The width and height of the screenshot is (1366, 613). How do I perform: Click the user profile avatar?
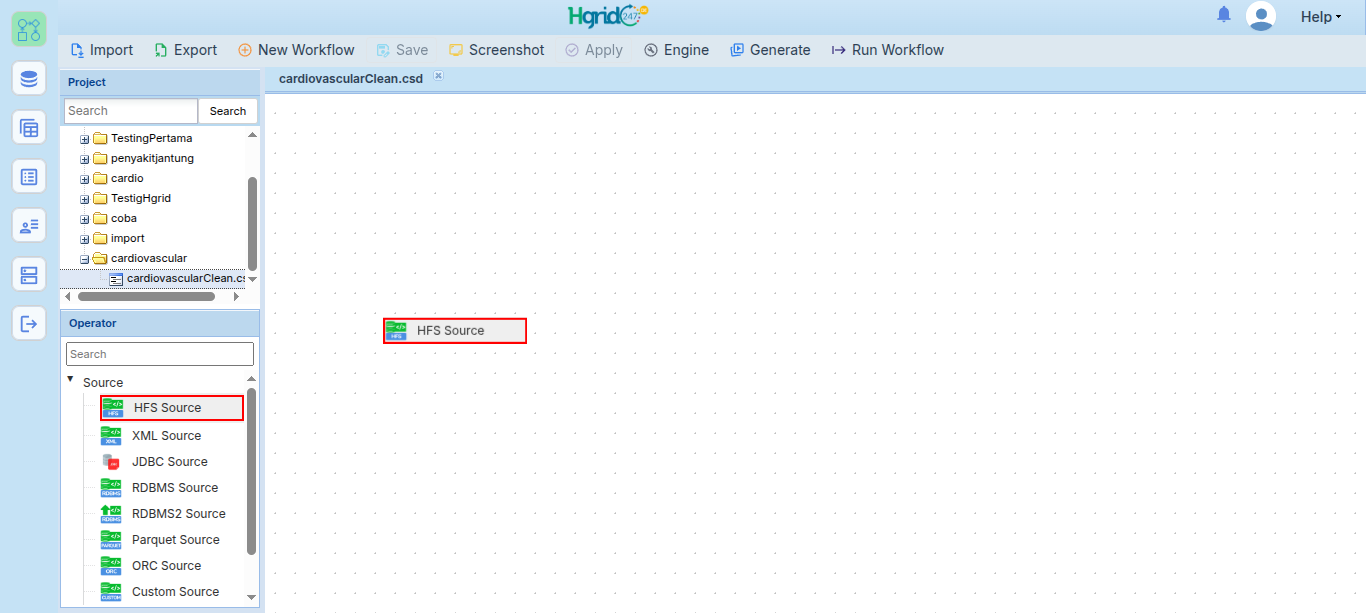tap(1261, 16)
